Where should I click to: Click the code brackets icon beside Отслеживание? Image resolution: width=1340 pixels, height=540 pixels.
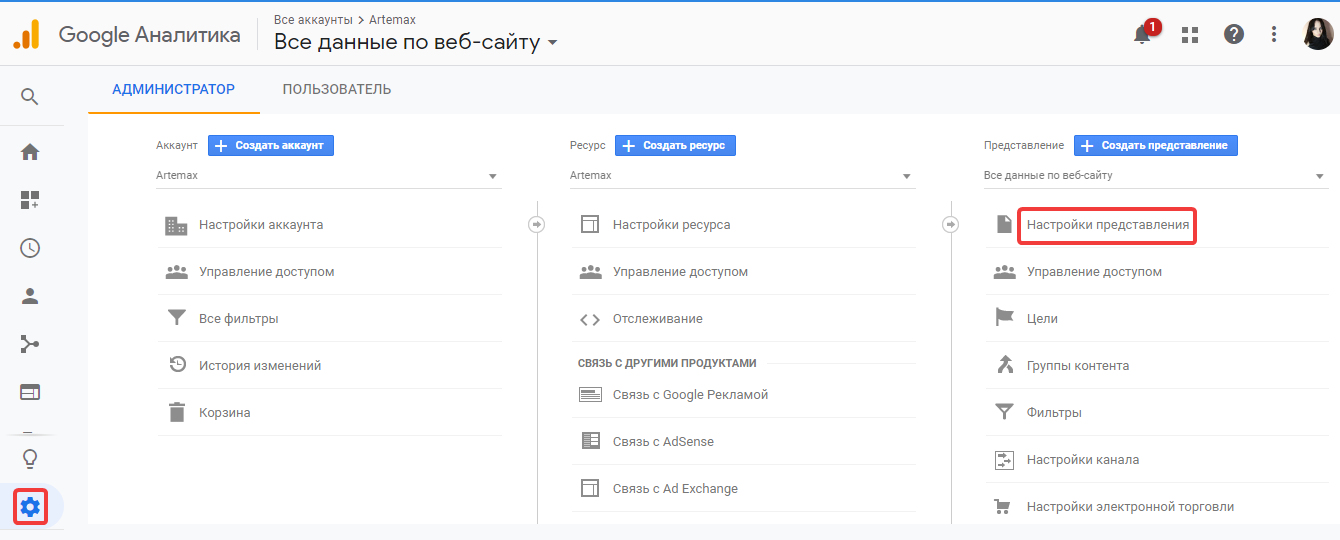pyautogui.click(x=590, y=319)
